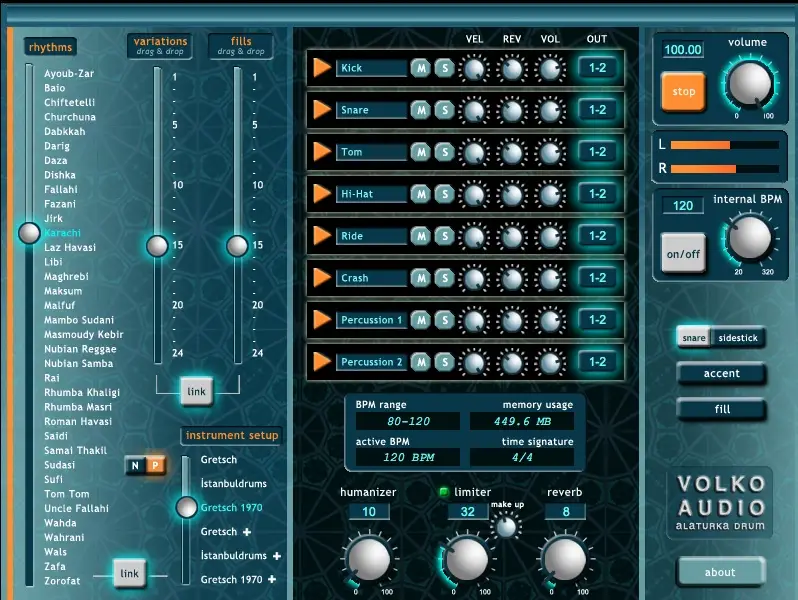
Task: Toggle the limiter green LED
Action: (x=444, y=492)
